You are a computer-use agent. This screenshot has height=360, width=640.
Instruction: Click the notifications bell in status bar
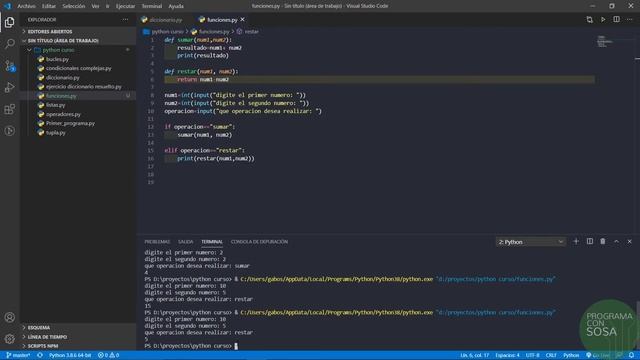coord(631,356)
